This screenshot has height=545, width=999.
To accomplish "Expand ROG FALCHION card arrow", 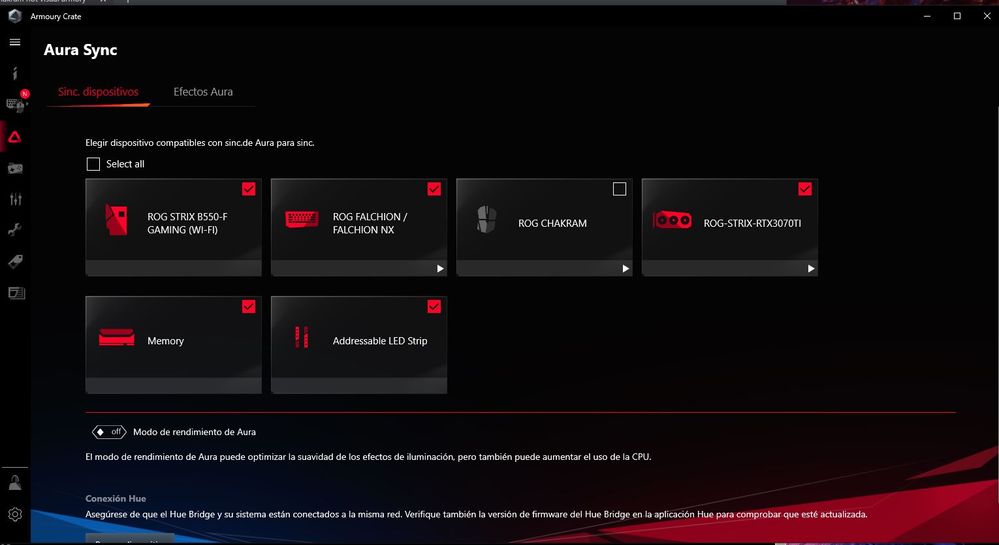I will [x=440, y=268].
